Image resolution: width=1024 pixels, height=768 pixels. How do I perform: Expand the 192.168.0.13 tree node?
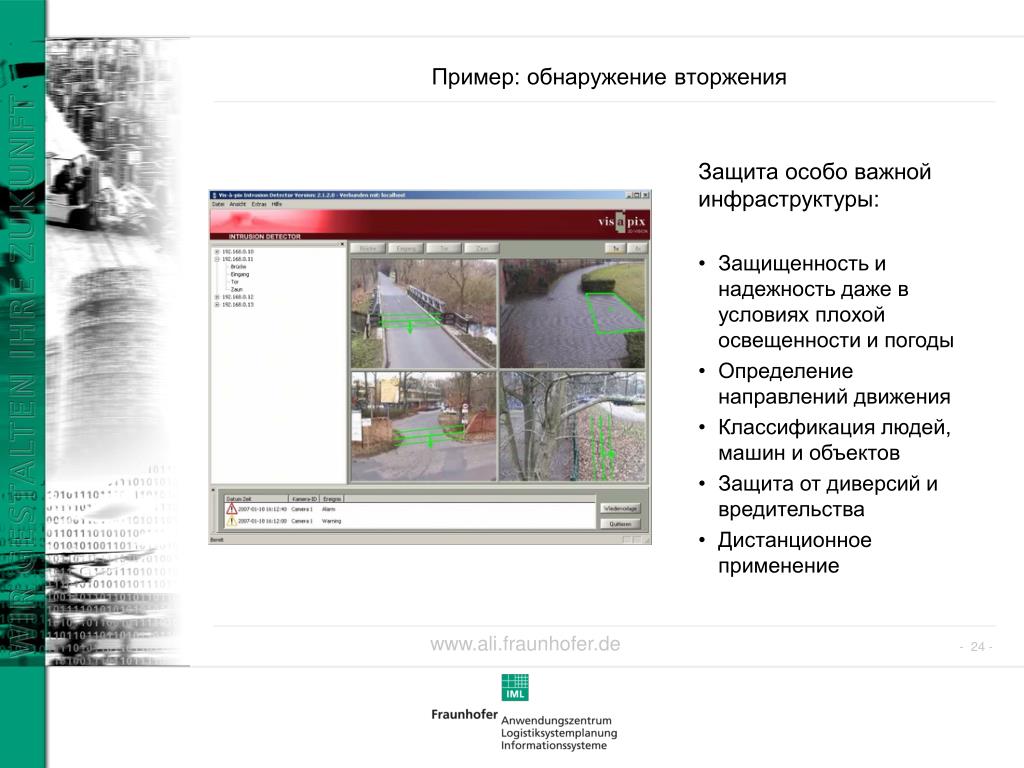click(x=217, y=305)
